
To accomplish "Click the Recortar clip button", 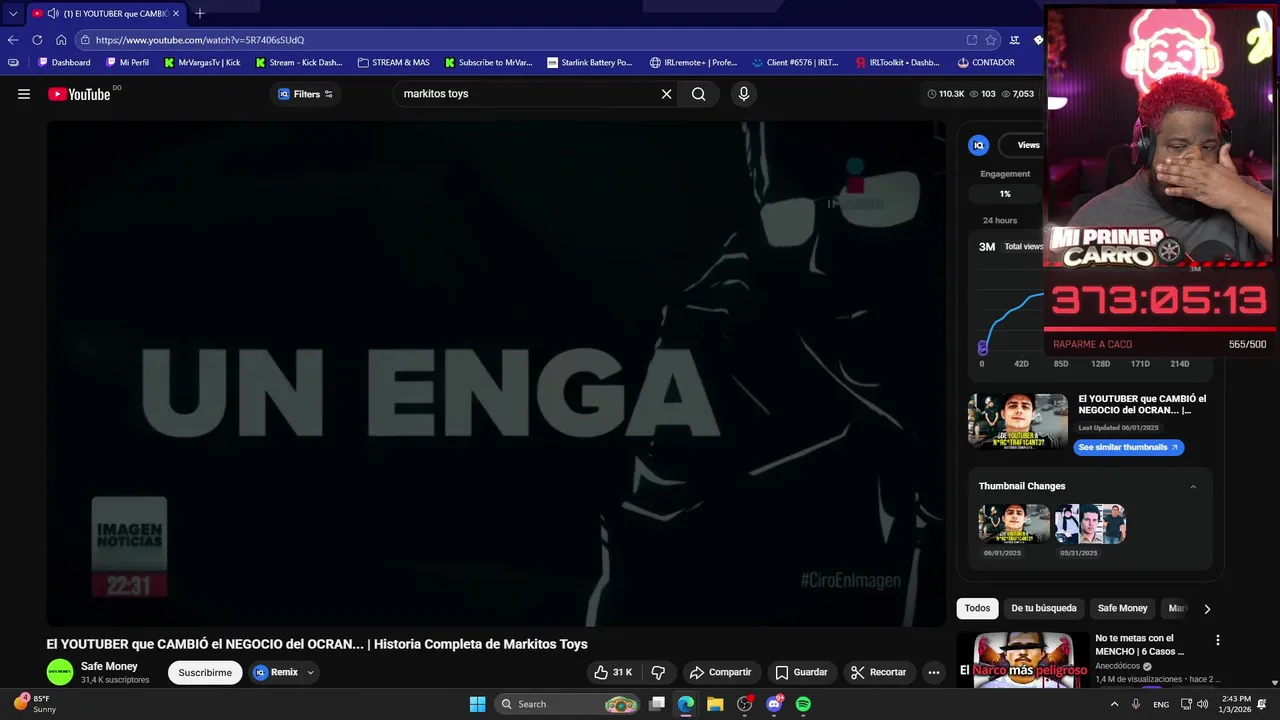I will tap(878, 672).
